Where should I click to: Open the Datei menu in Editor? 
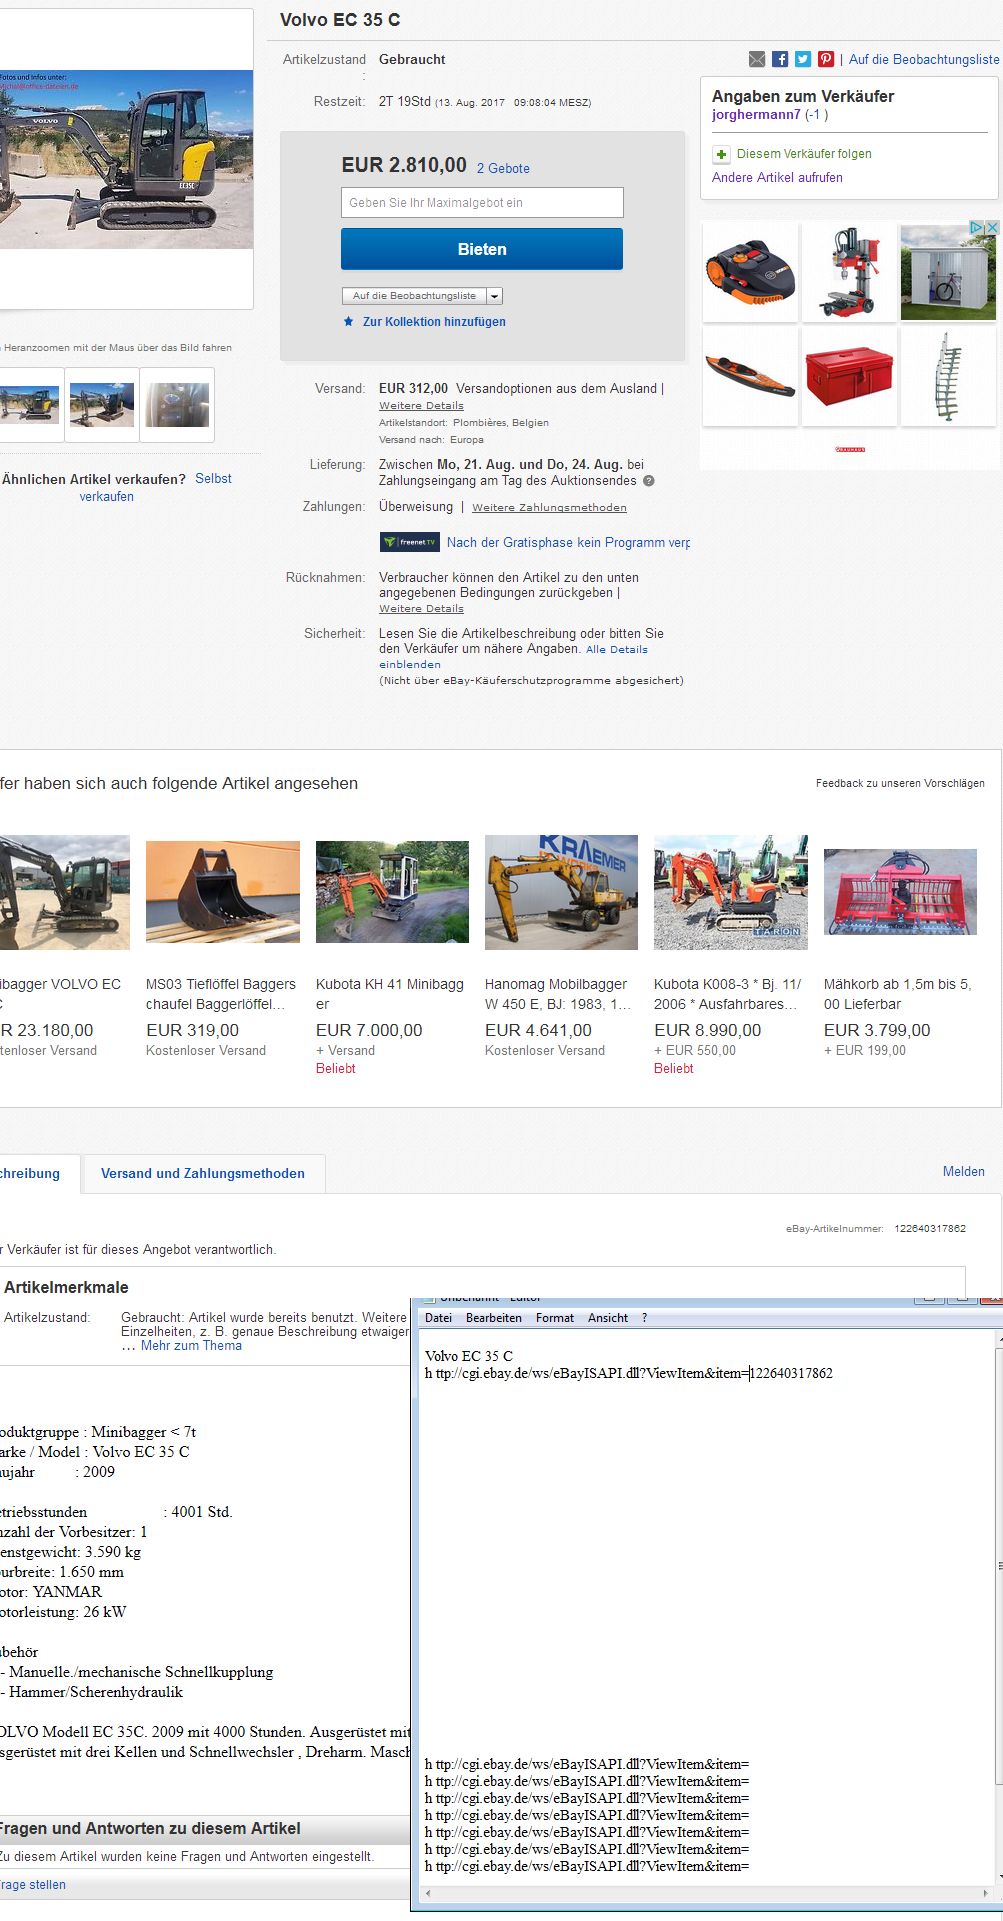(x=438, y=1318)
